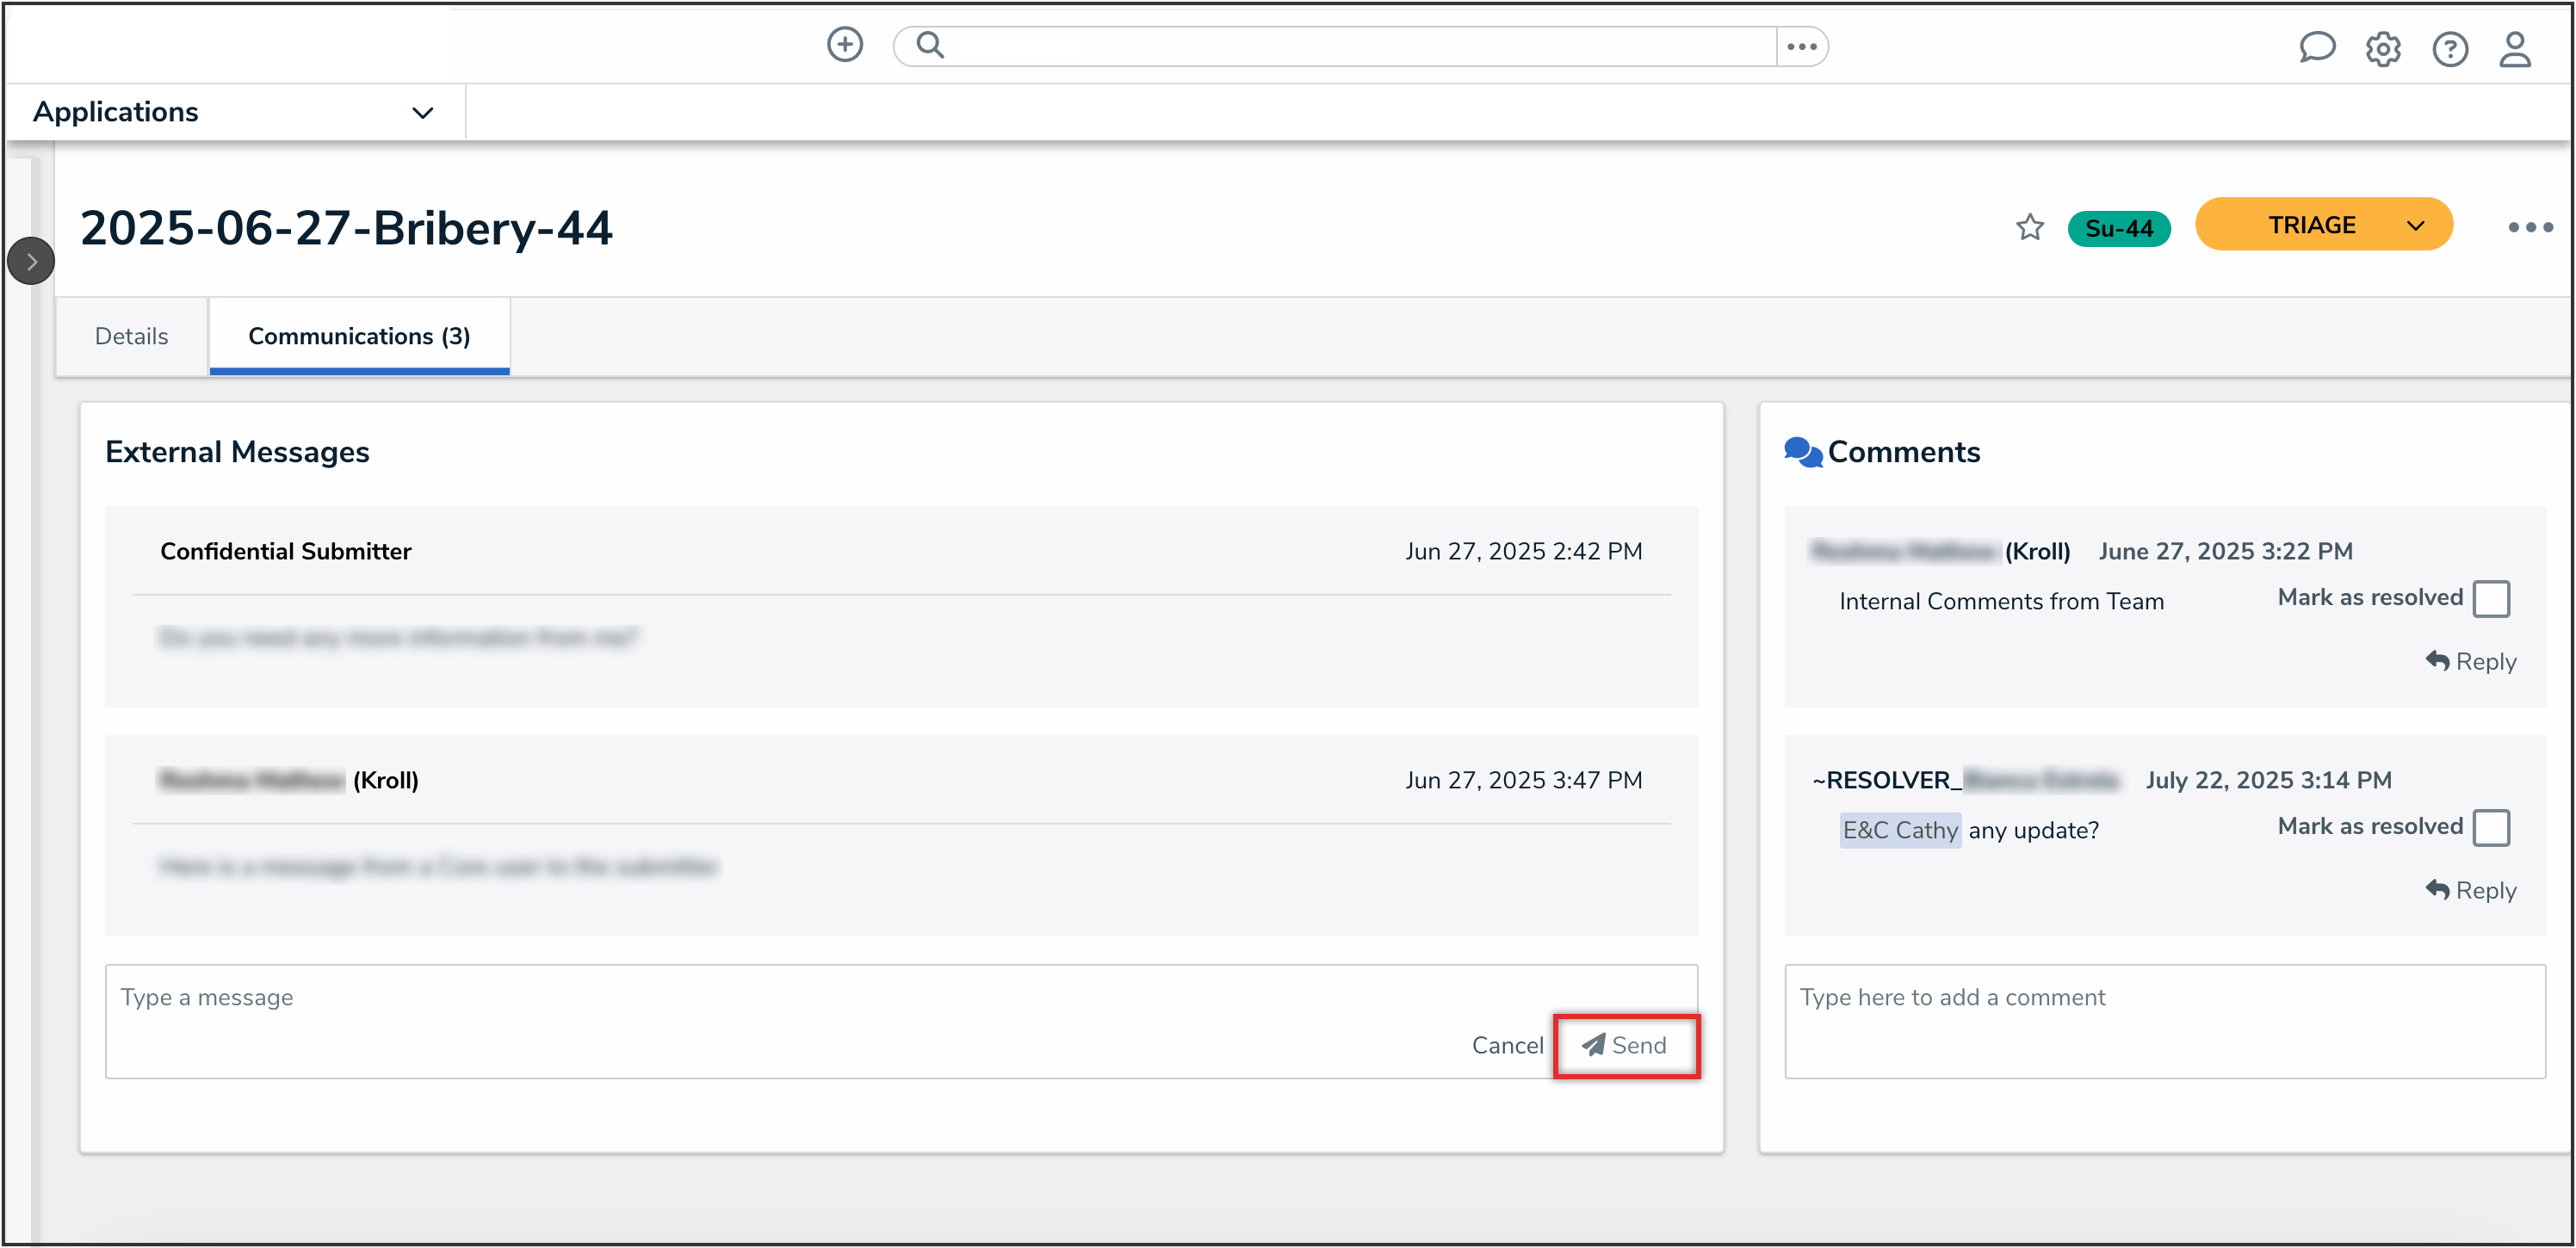The height and width of the screenshot is (1248, 2576).
Task: Open the record more-actions ellipsis
Action: tap(2530, 228)
